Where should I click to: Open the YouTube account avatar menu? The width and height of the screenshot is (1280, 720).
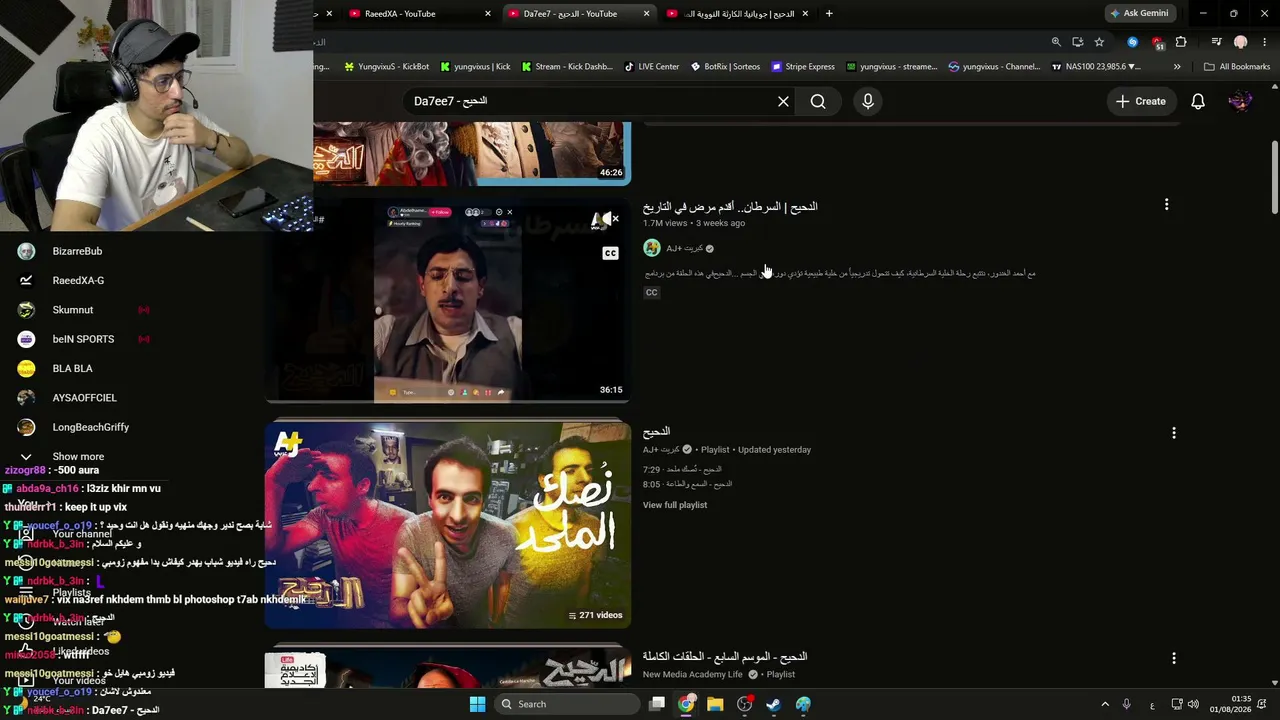(1240, 101)
